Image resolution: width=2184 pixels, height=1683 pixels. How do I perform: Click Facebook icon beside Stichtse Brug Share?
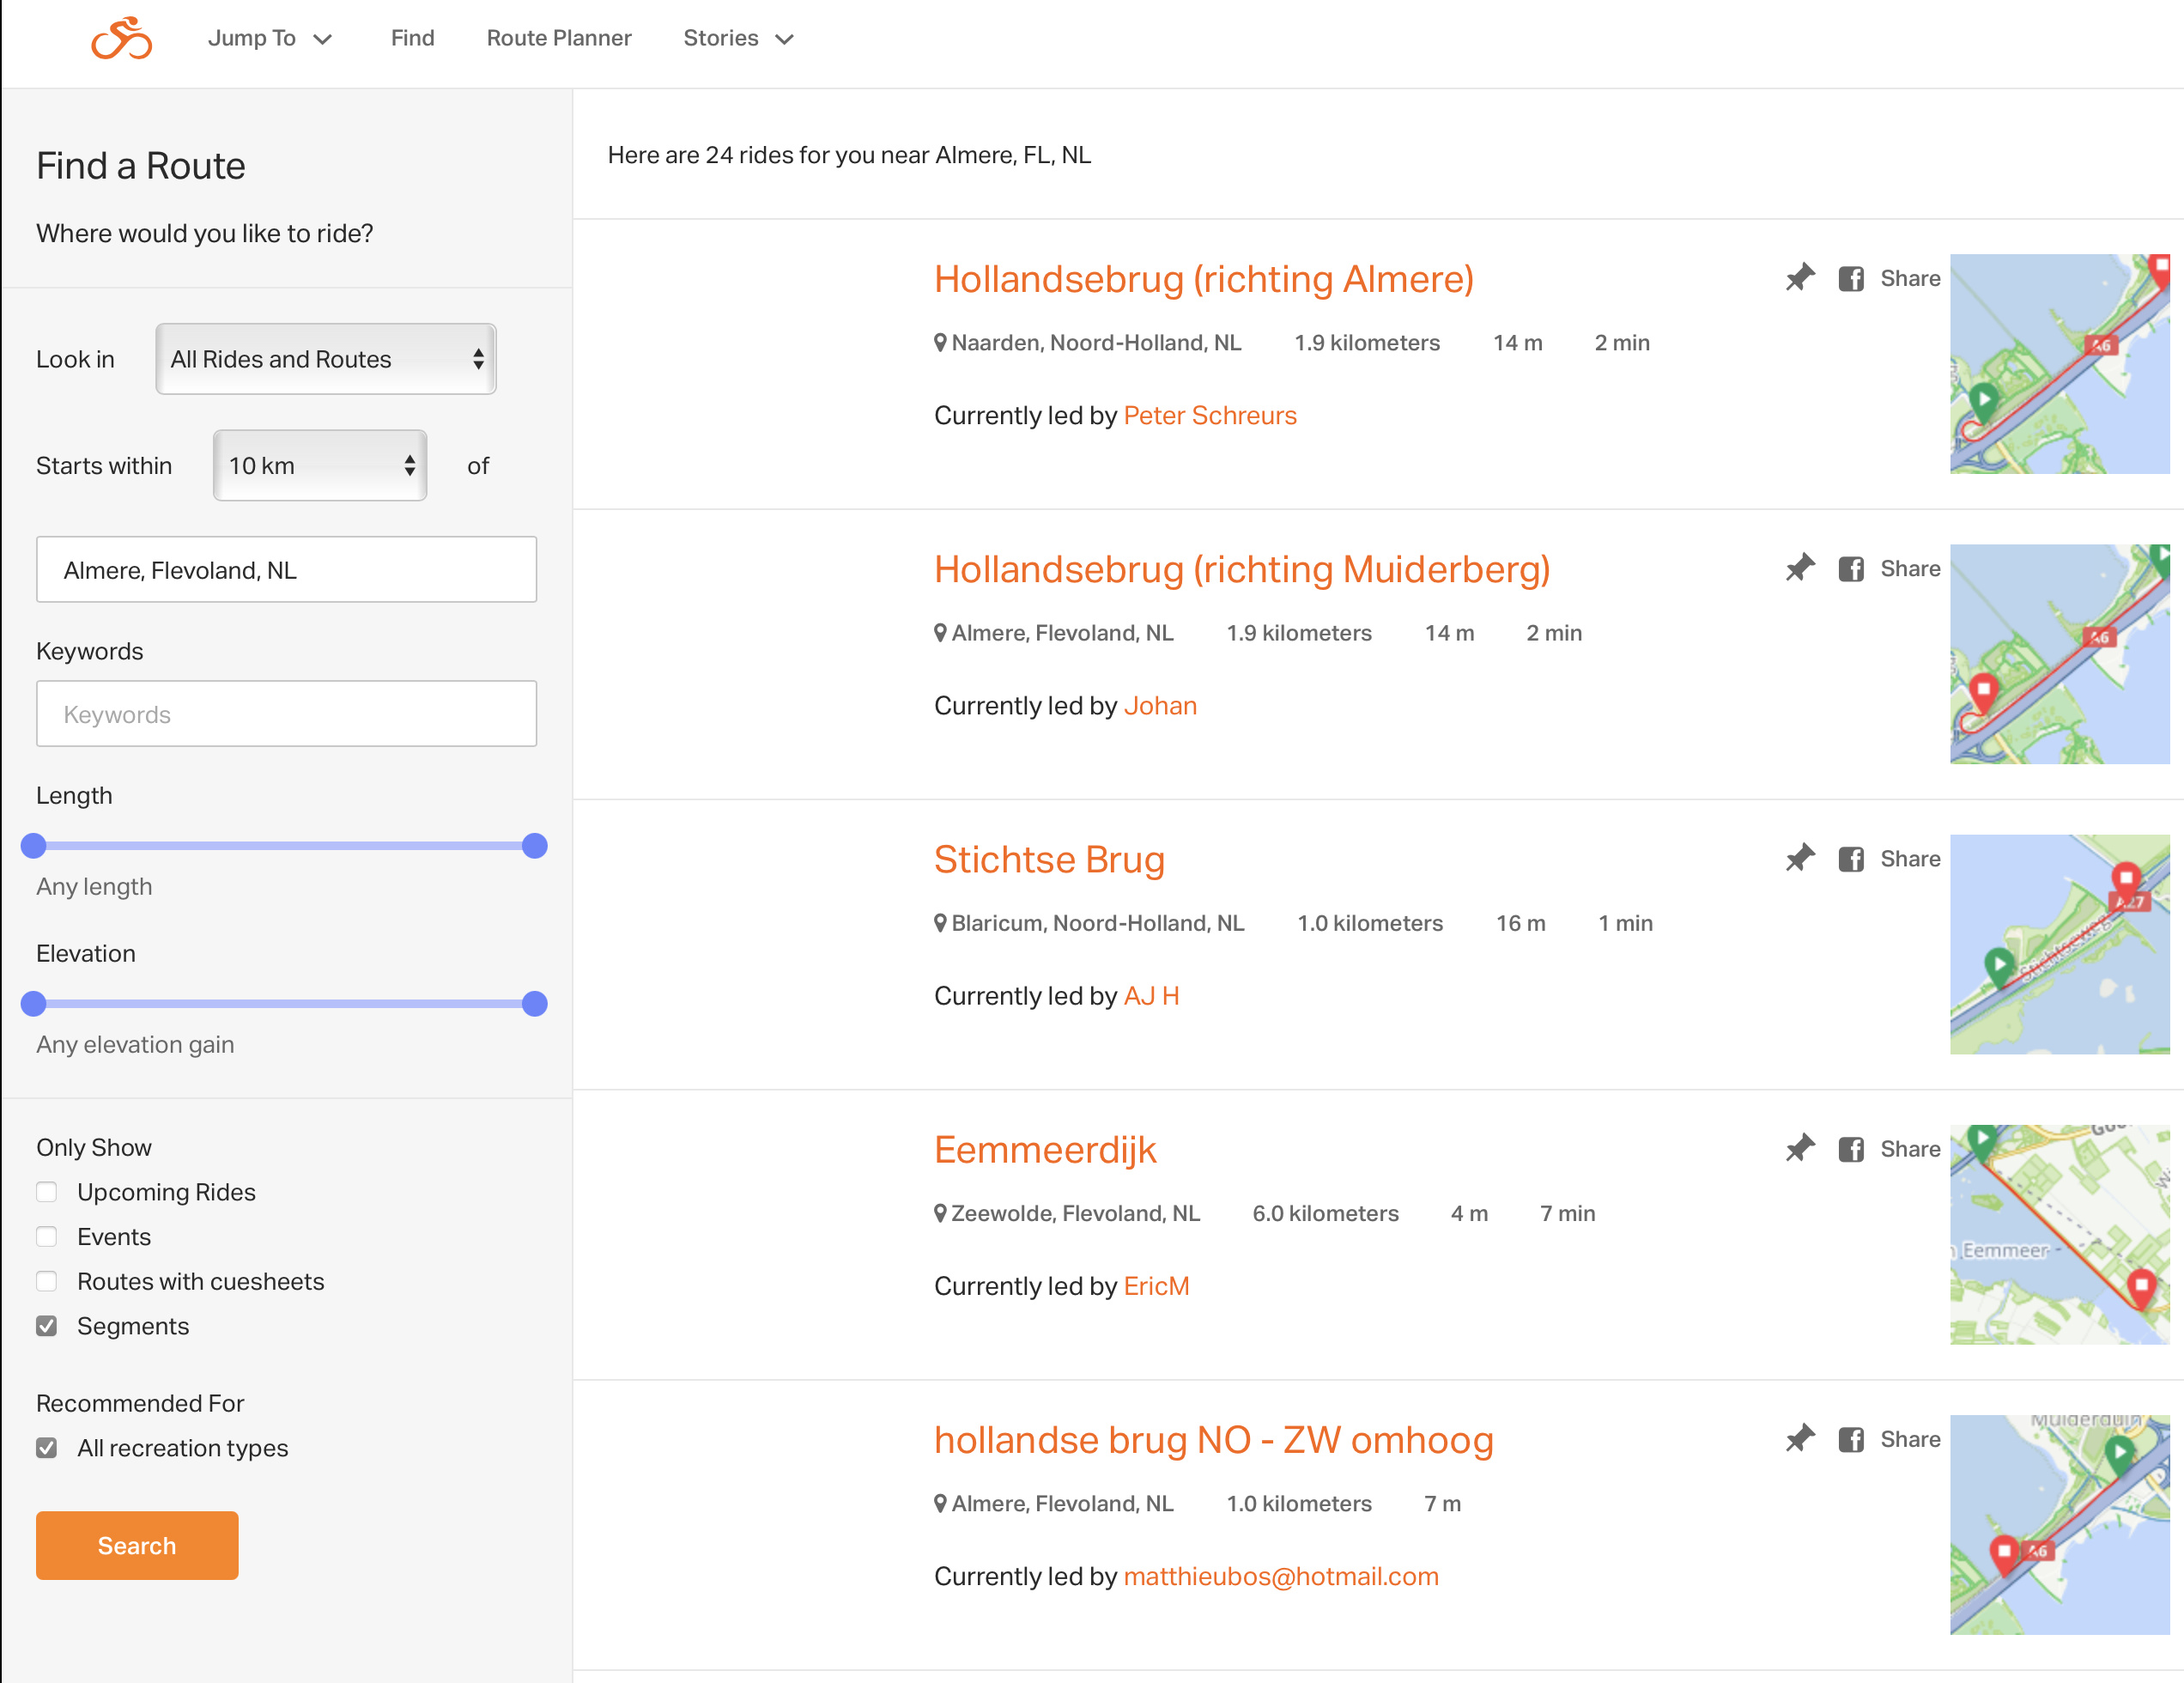pos(1851,859)
